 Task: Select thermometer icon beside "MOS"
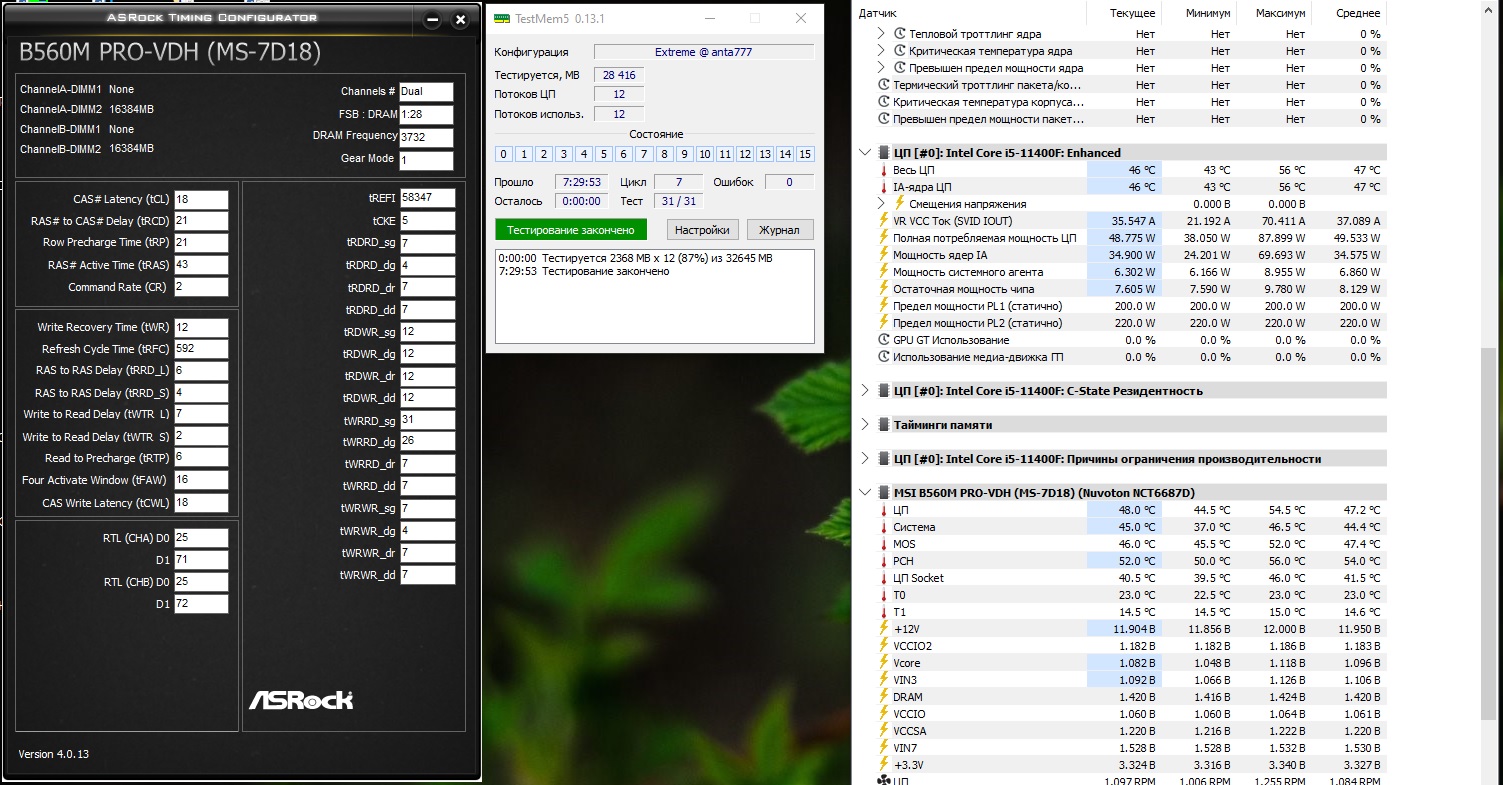883,544
